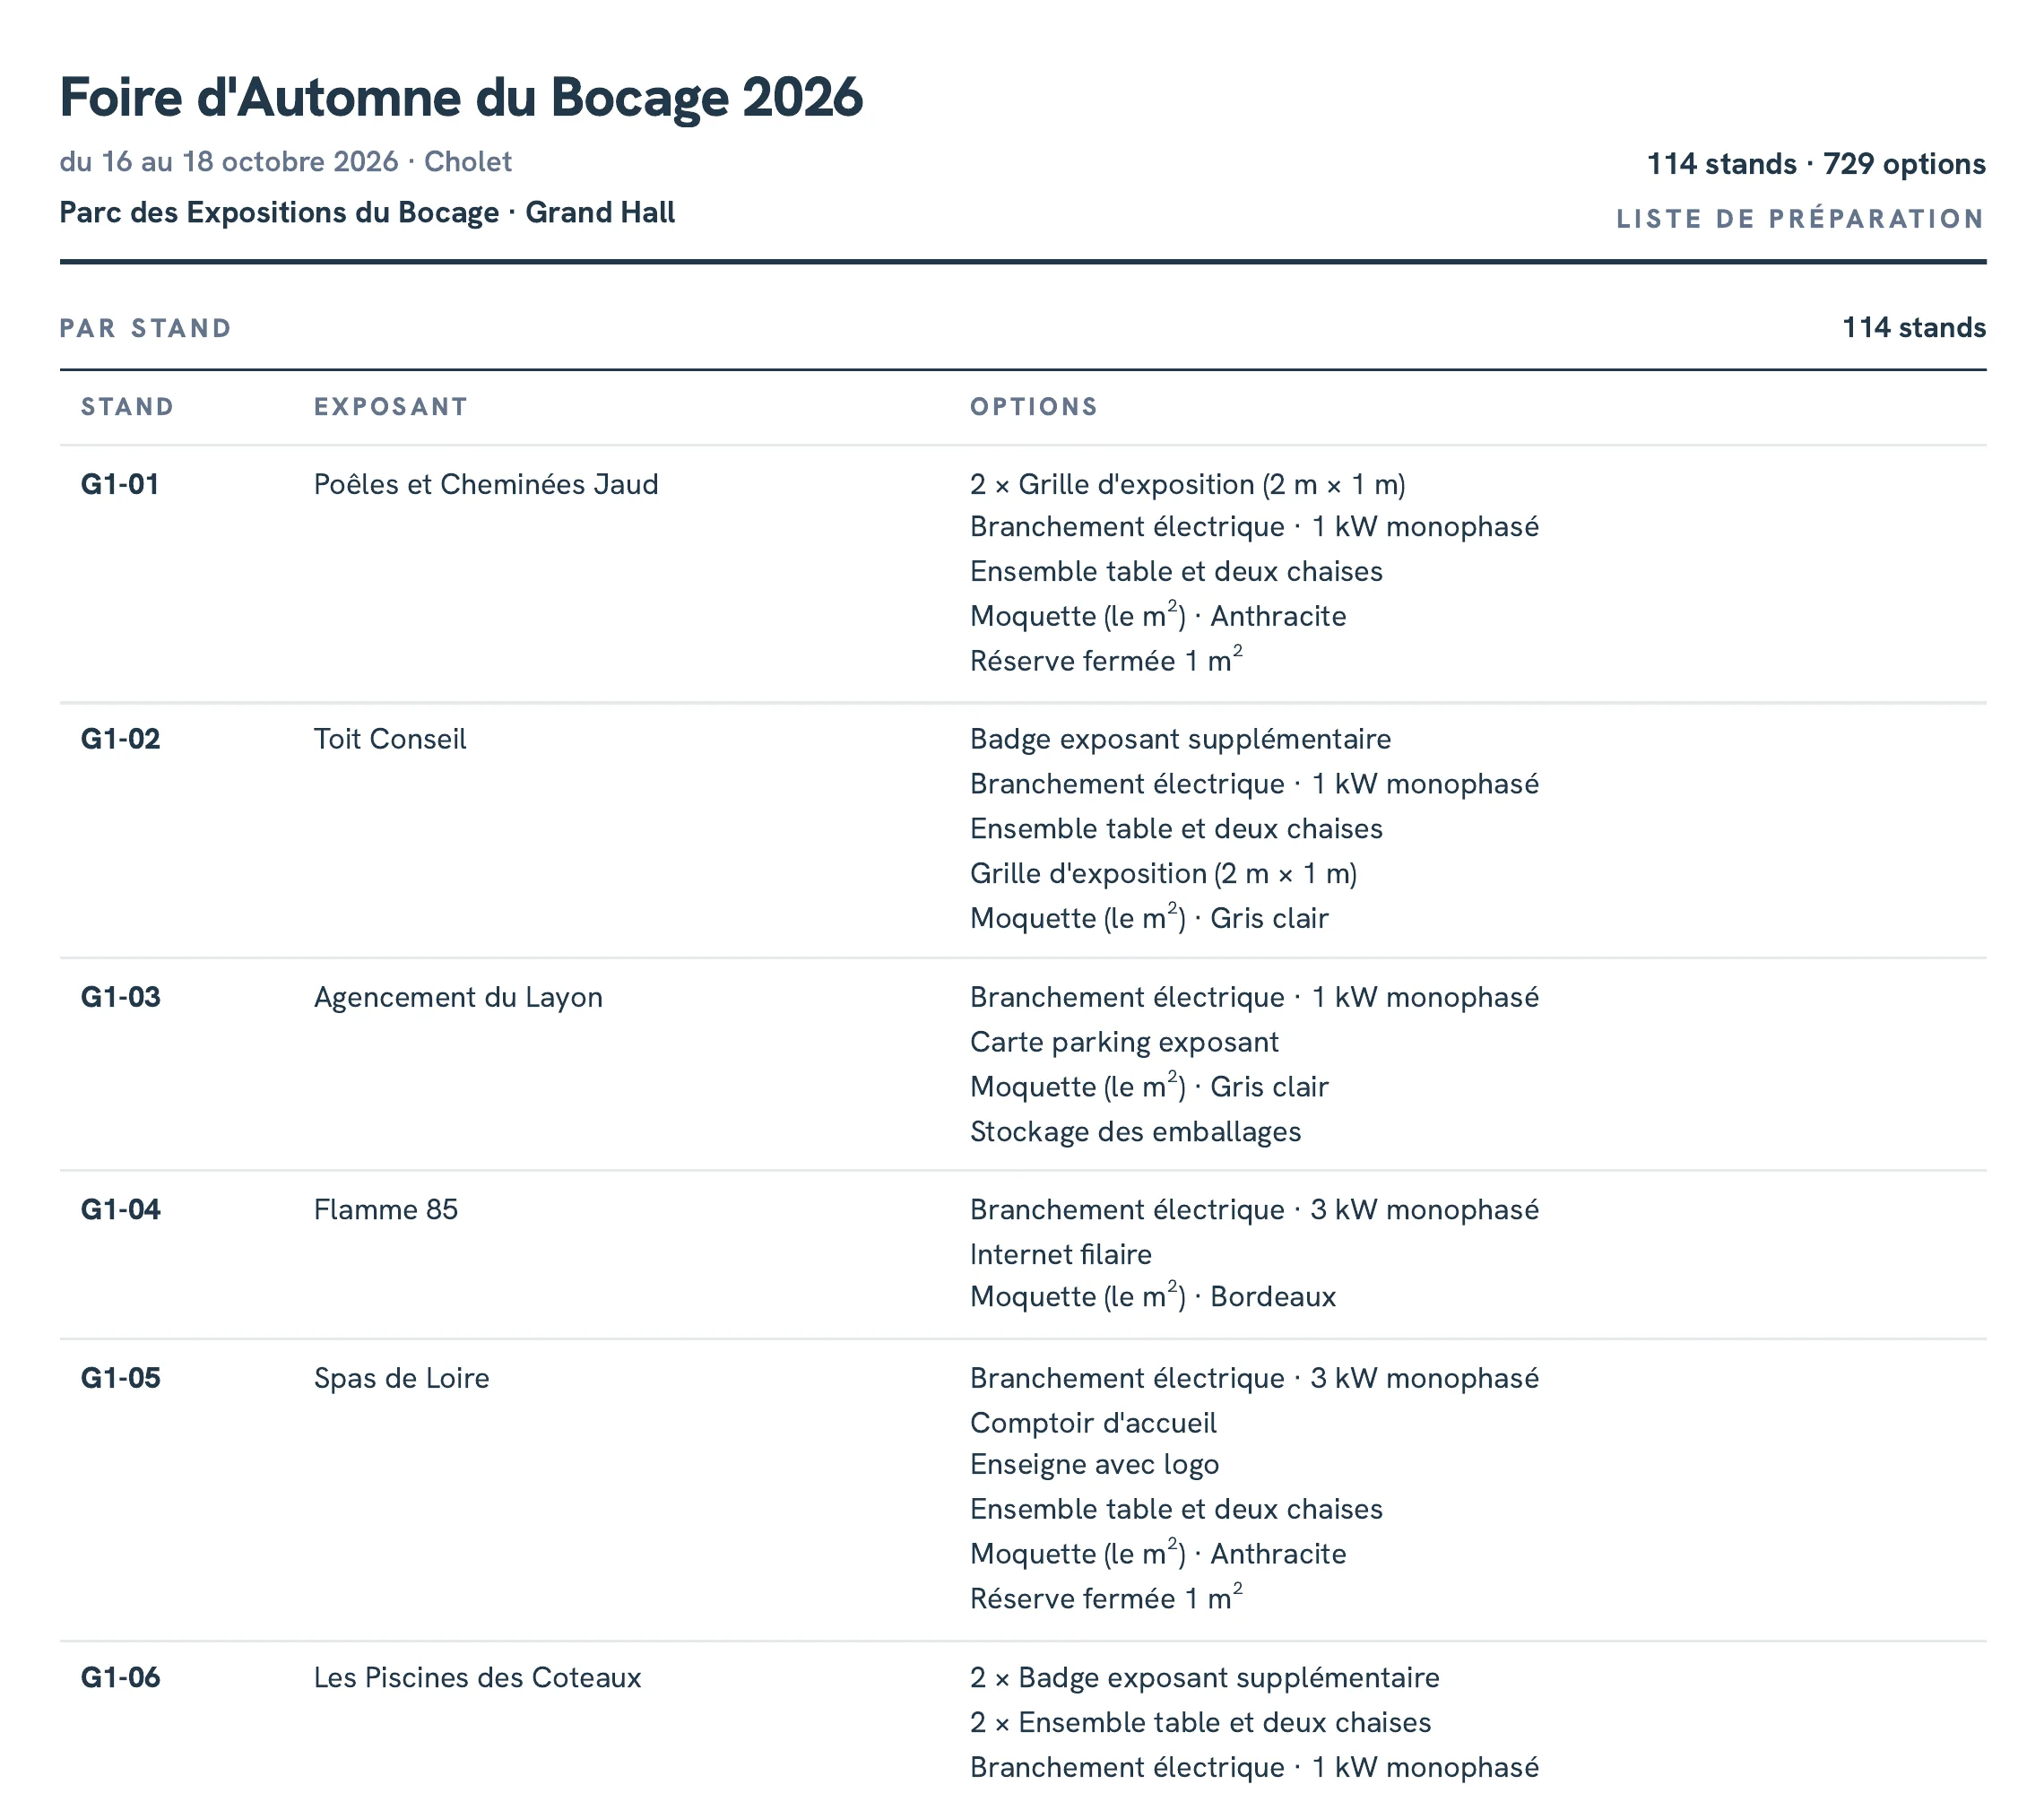Viewport: 2044px width, 1793px height.
Task: Click Comptoir d'accueil option
Action: [x=1093, y=1424]
